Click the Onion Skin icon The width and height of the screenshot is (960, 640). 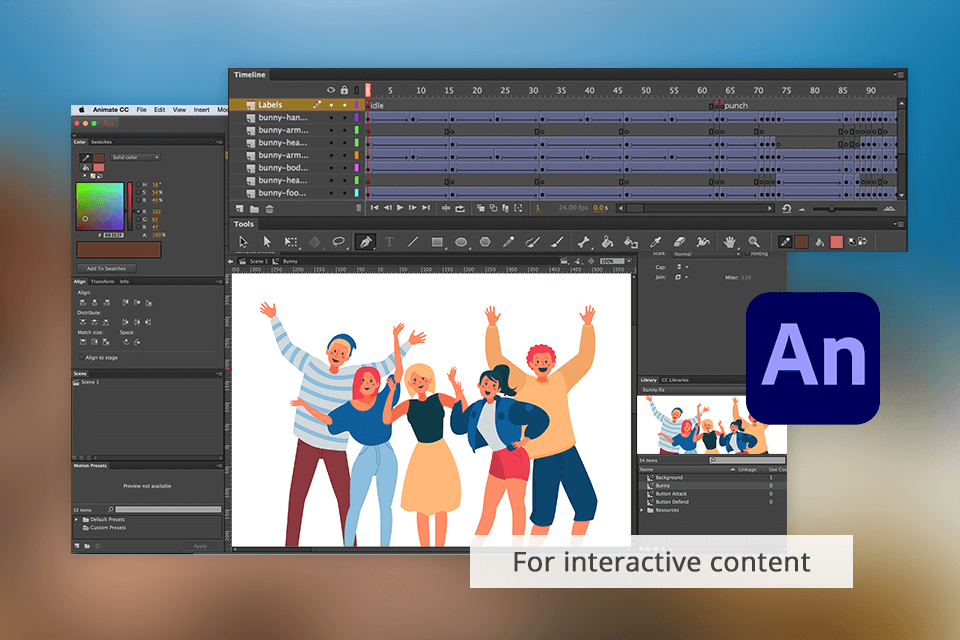coord(481,208)
